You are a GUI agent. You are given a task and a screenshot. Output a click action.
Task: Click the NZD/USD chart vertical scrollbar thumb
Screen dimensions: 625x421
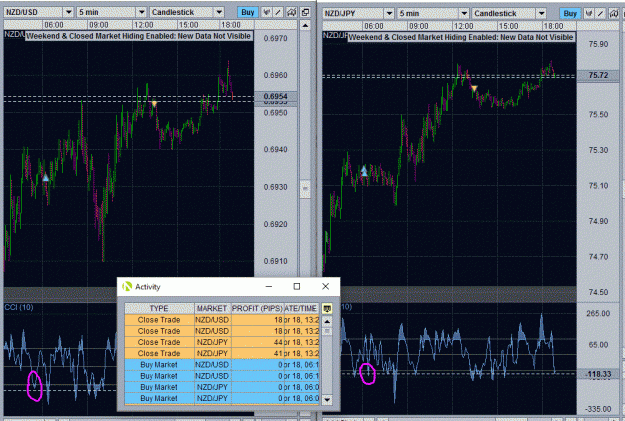pyautogui.click(x=305, y=189)
